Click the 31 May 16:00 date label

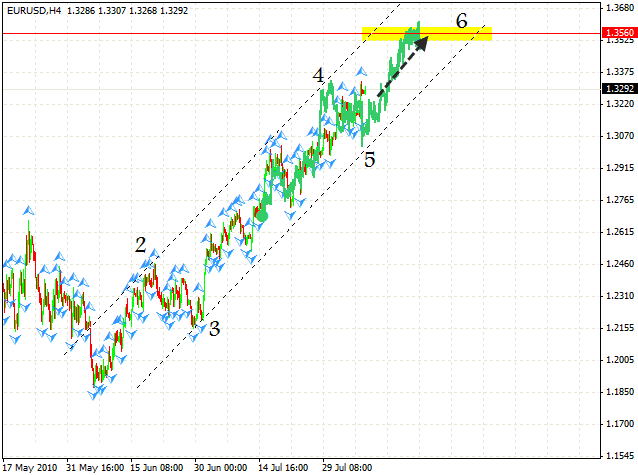[x=95, y=468]
